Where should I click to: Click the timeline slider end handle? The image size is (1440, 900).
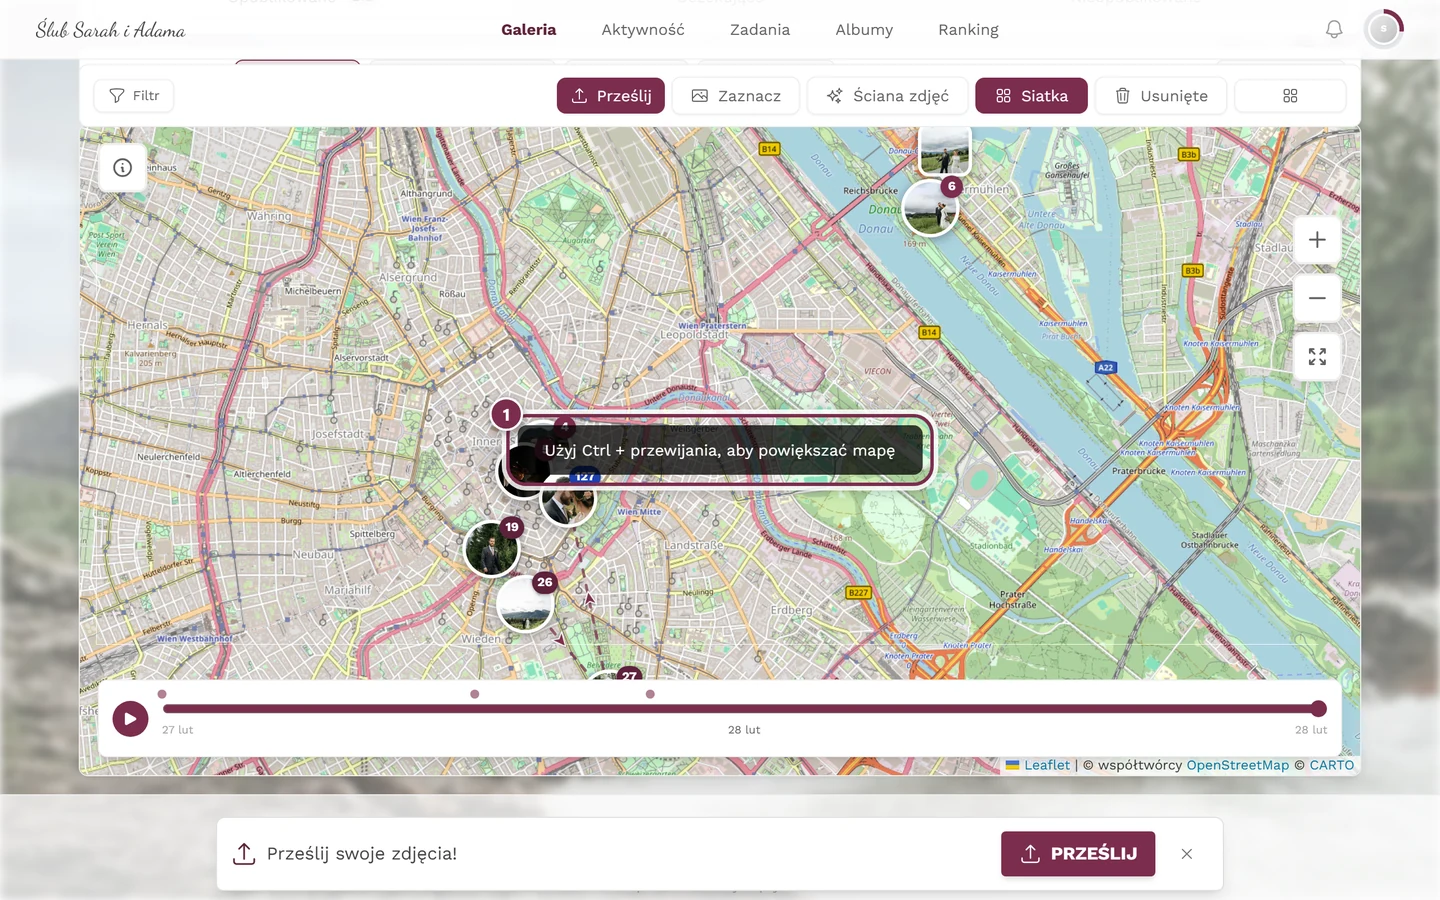pos(1319,709)
